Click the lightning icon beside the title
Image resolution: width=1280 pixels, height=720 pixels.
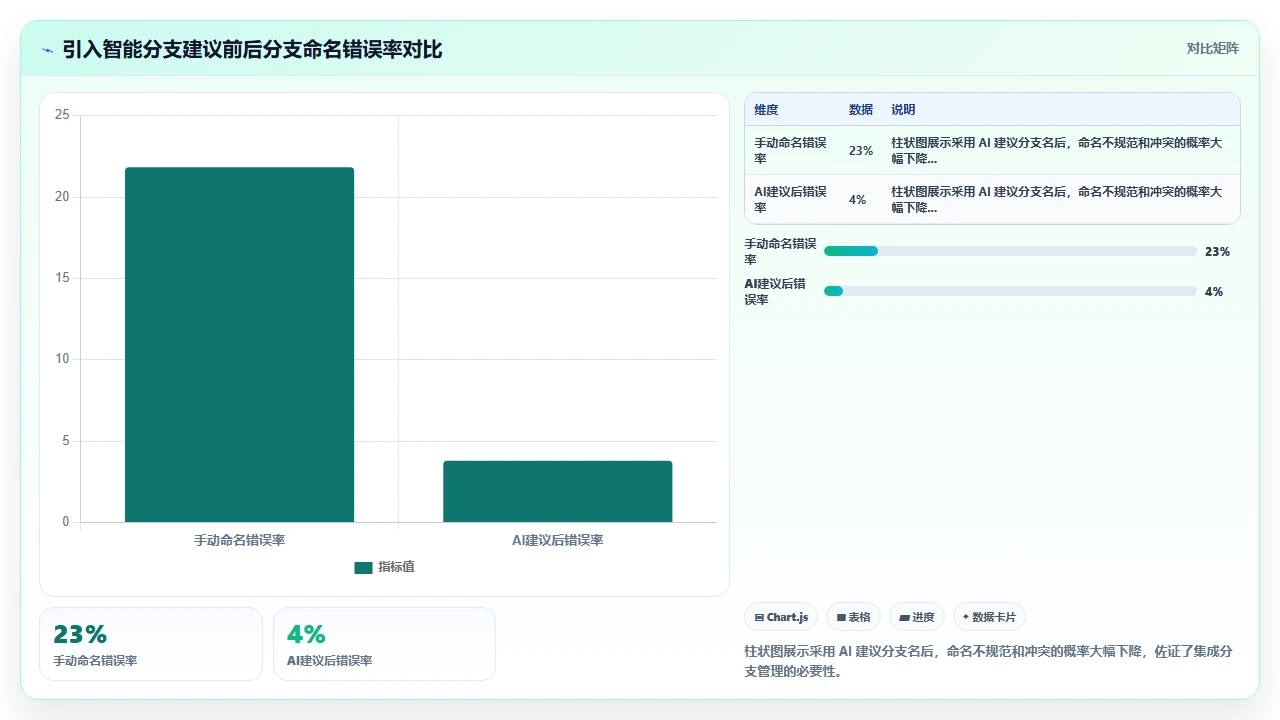coord(48,50)
